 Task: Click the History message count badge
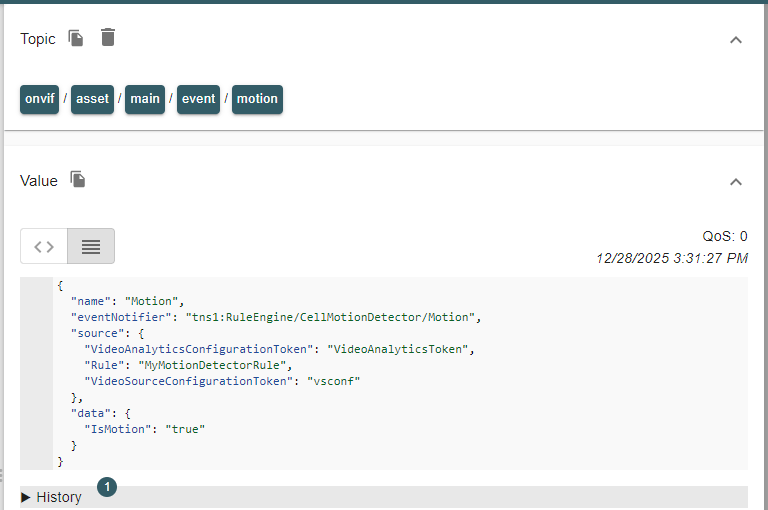pyautogui.click(x=107, y=486)
